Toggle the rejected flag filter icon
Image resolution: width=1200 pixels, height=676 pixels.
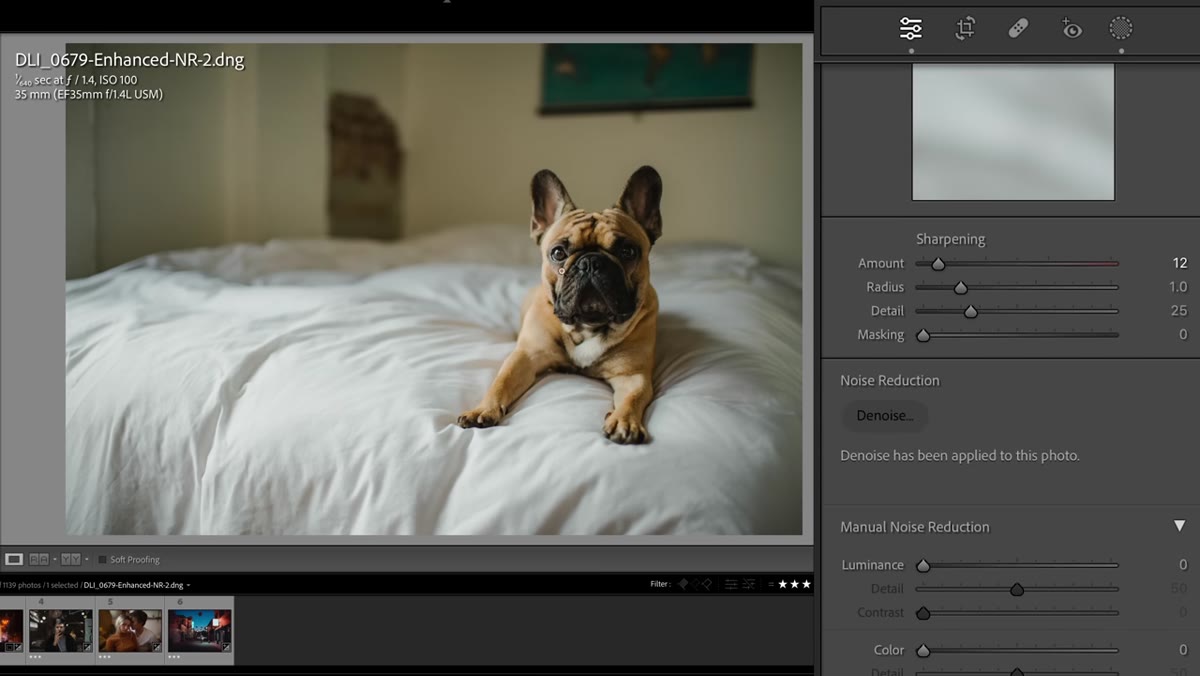tap(707, 584)
